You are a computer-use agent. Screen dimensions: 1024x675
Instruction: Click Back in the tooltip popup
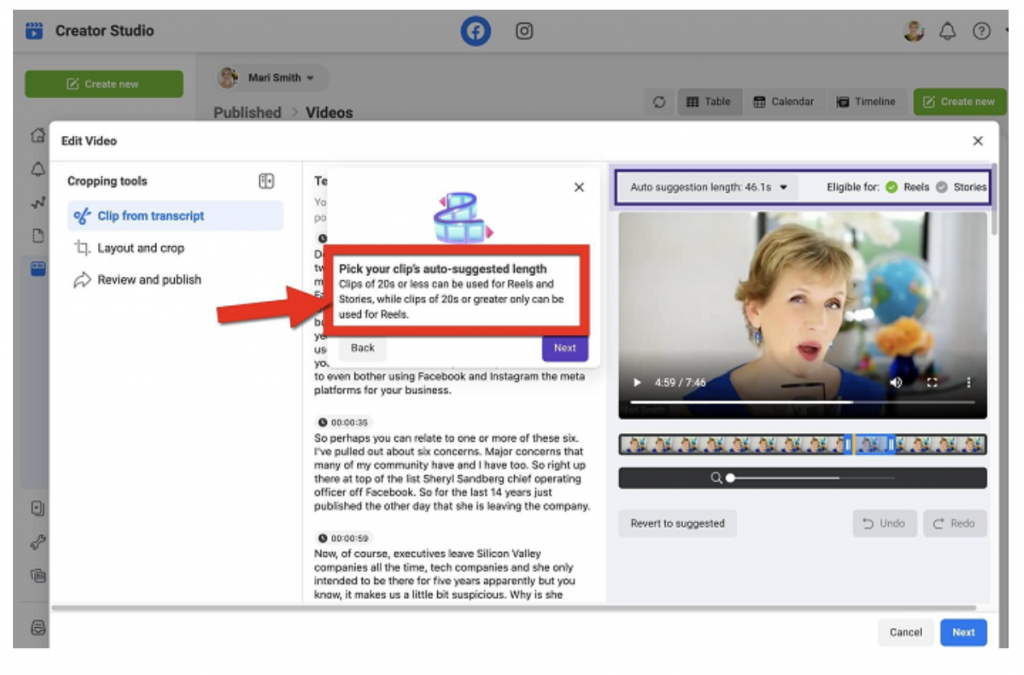coord(362,348)
